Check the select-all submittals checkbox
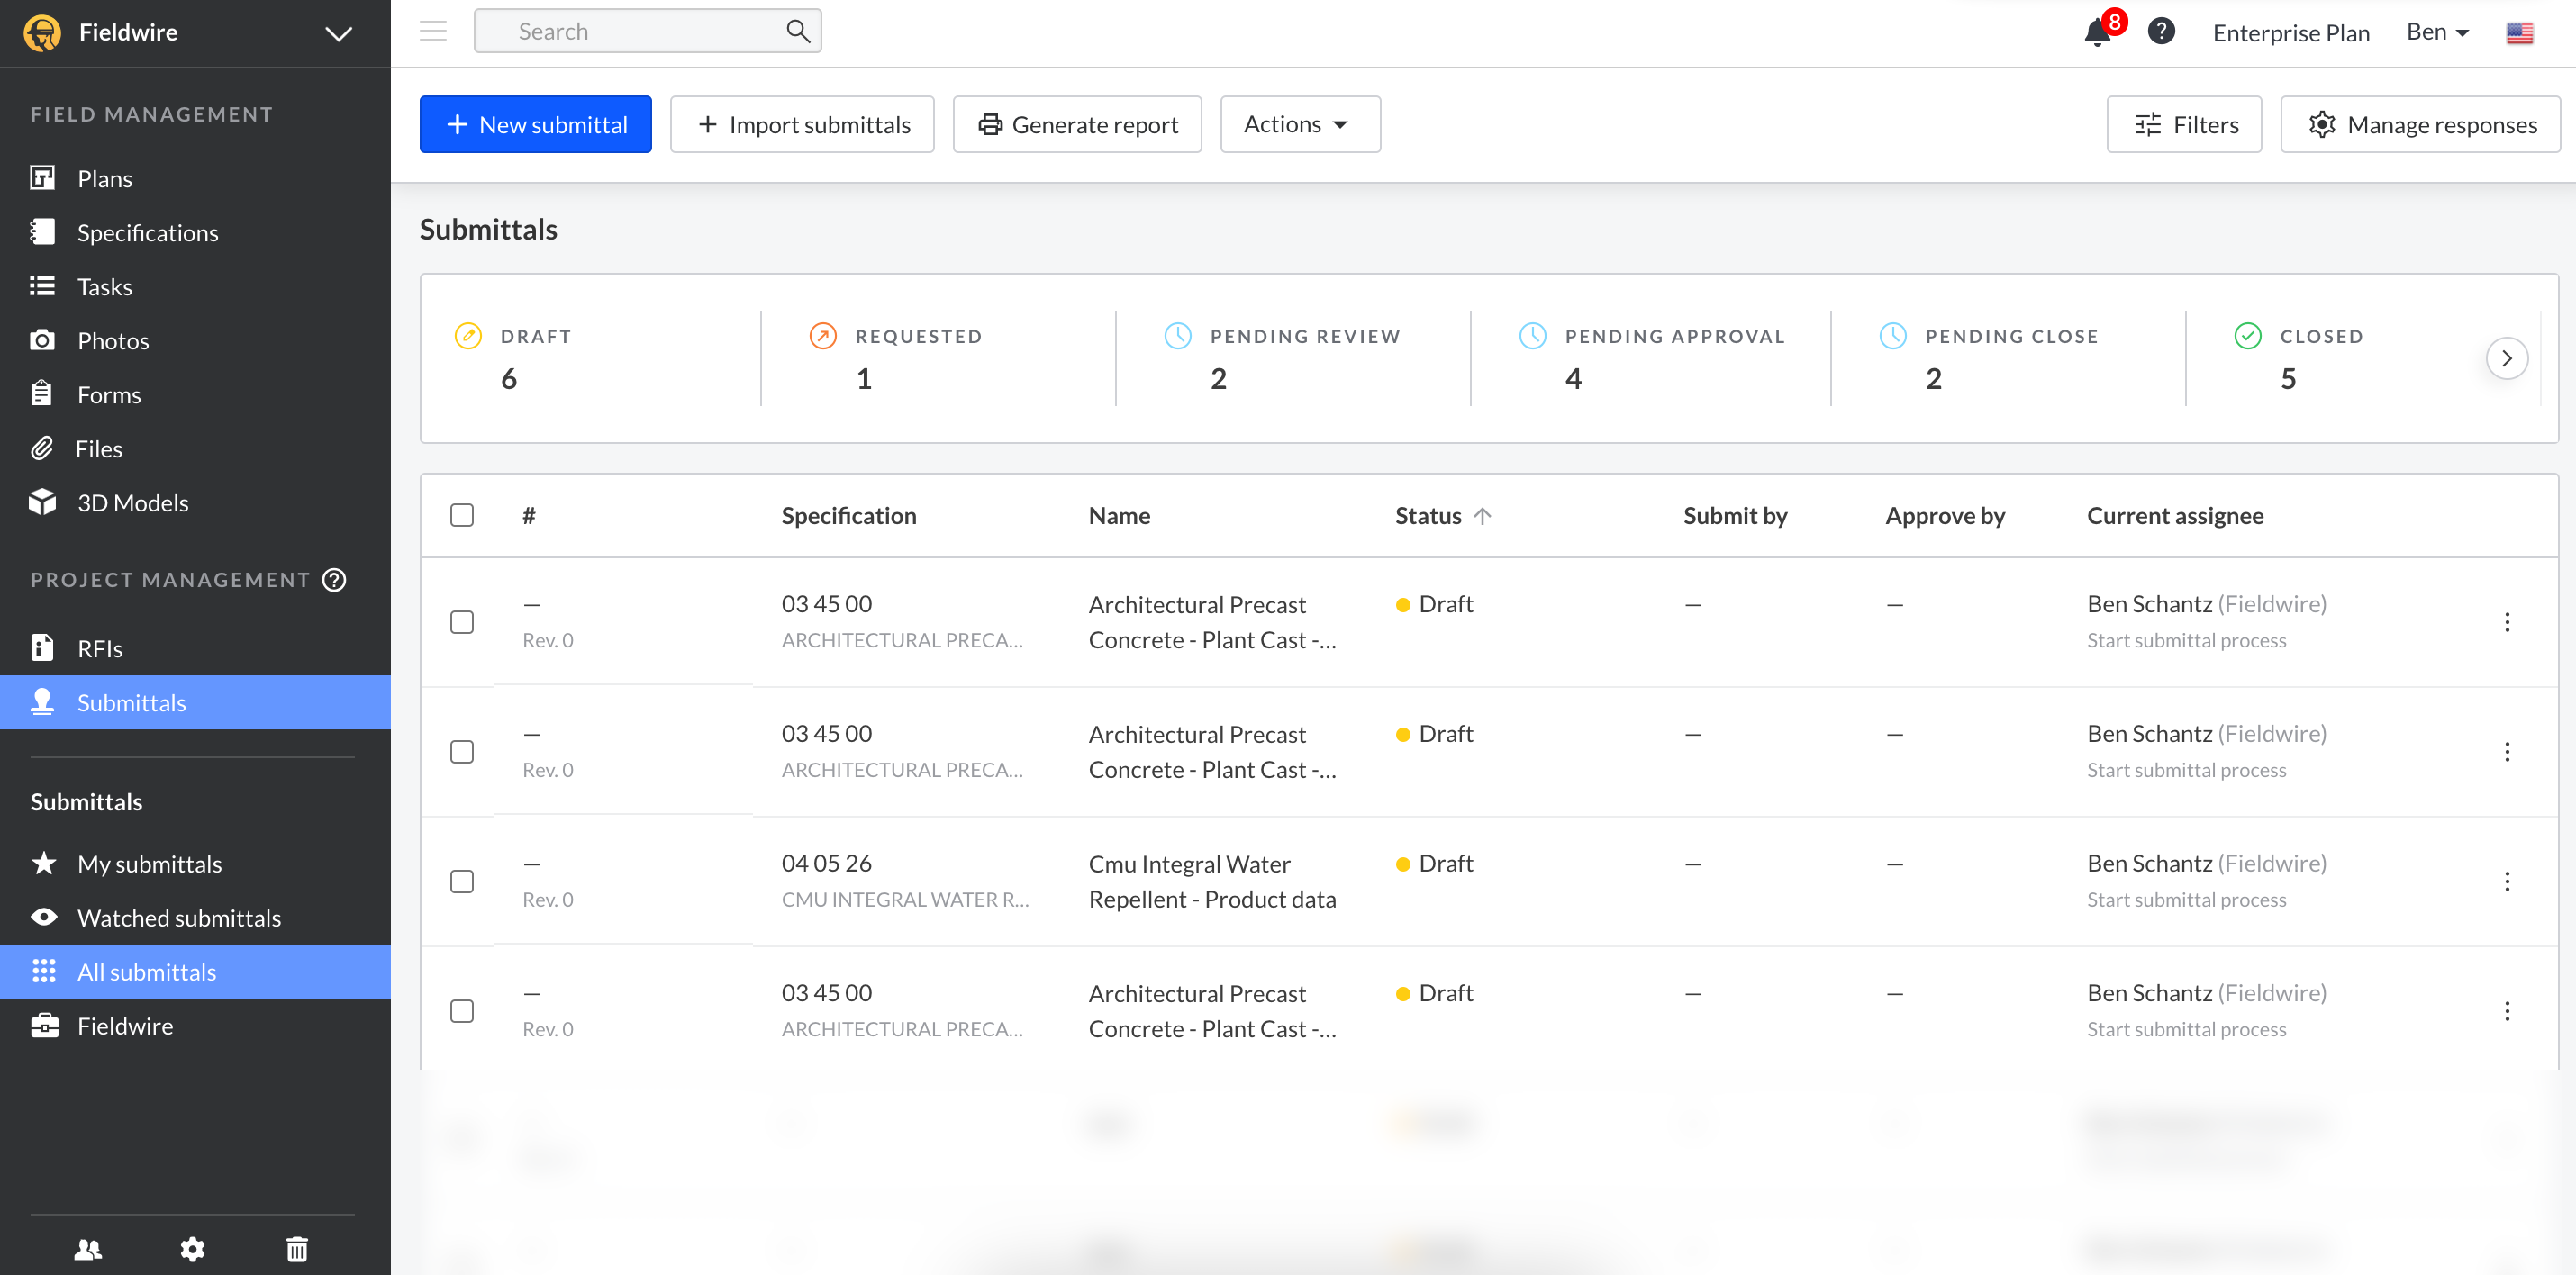This screenshot has width=2576, height=1275. click(462, 515)
